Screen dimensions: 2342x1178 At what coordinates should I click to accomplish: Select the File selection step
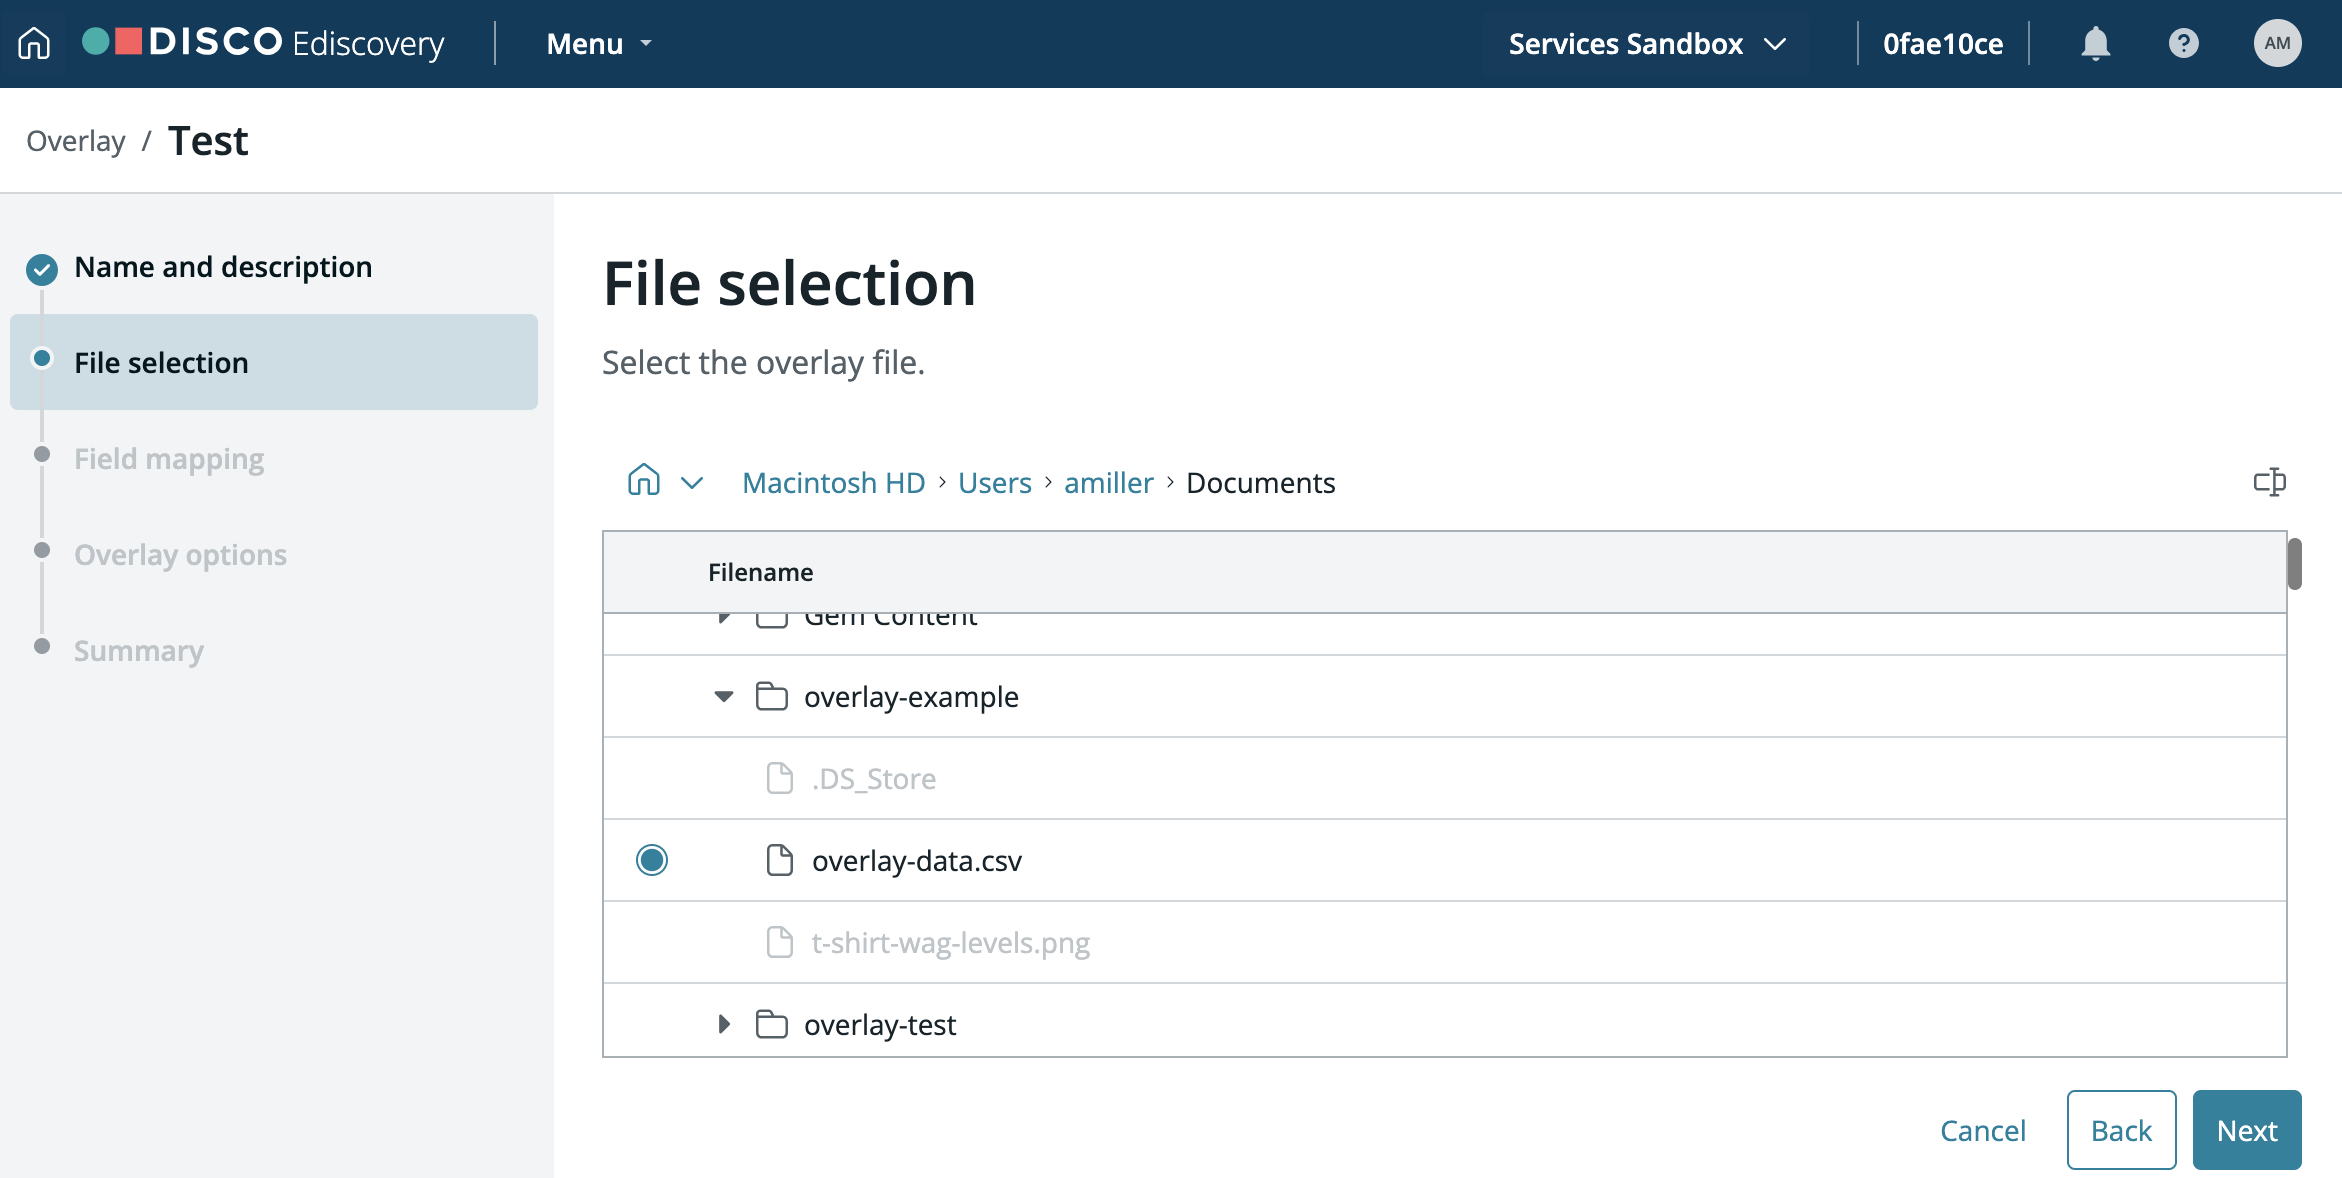coord(274,362)
